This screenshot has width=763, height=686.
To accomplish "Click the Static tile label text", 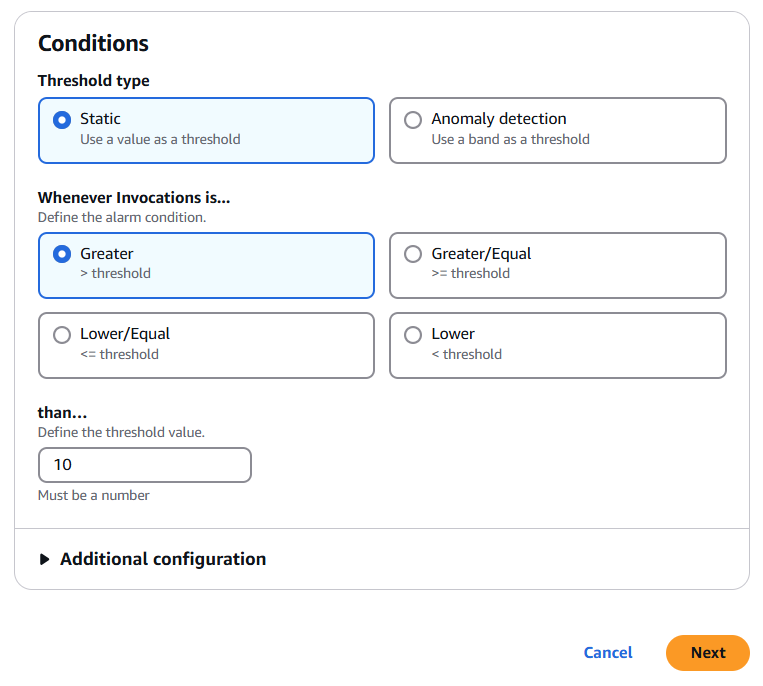I will point(100,119).
